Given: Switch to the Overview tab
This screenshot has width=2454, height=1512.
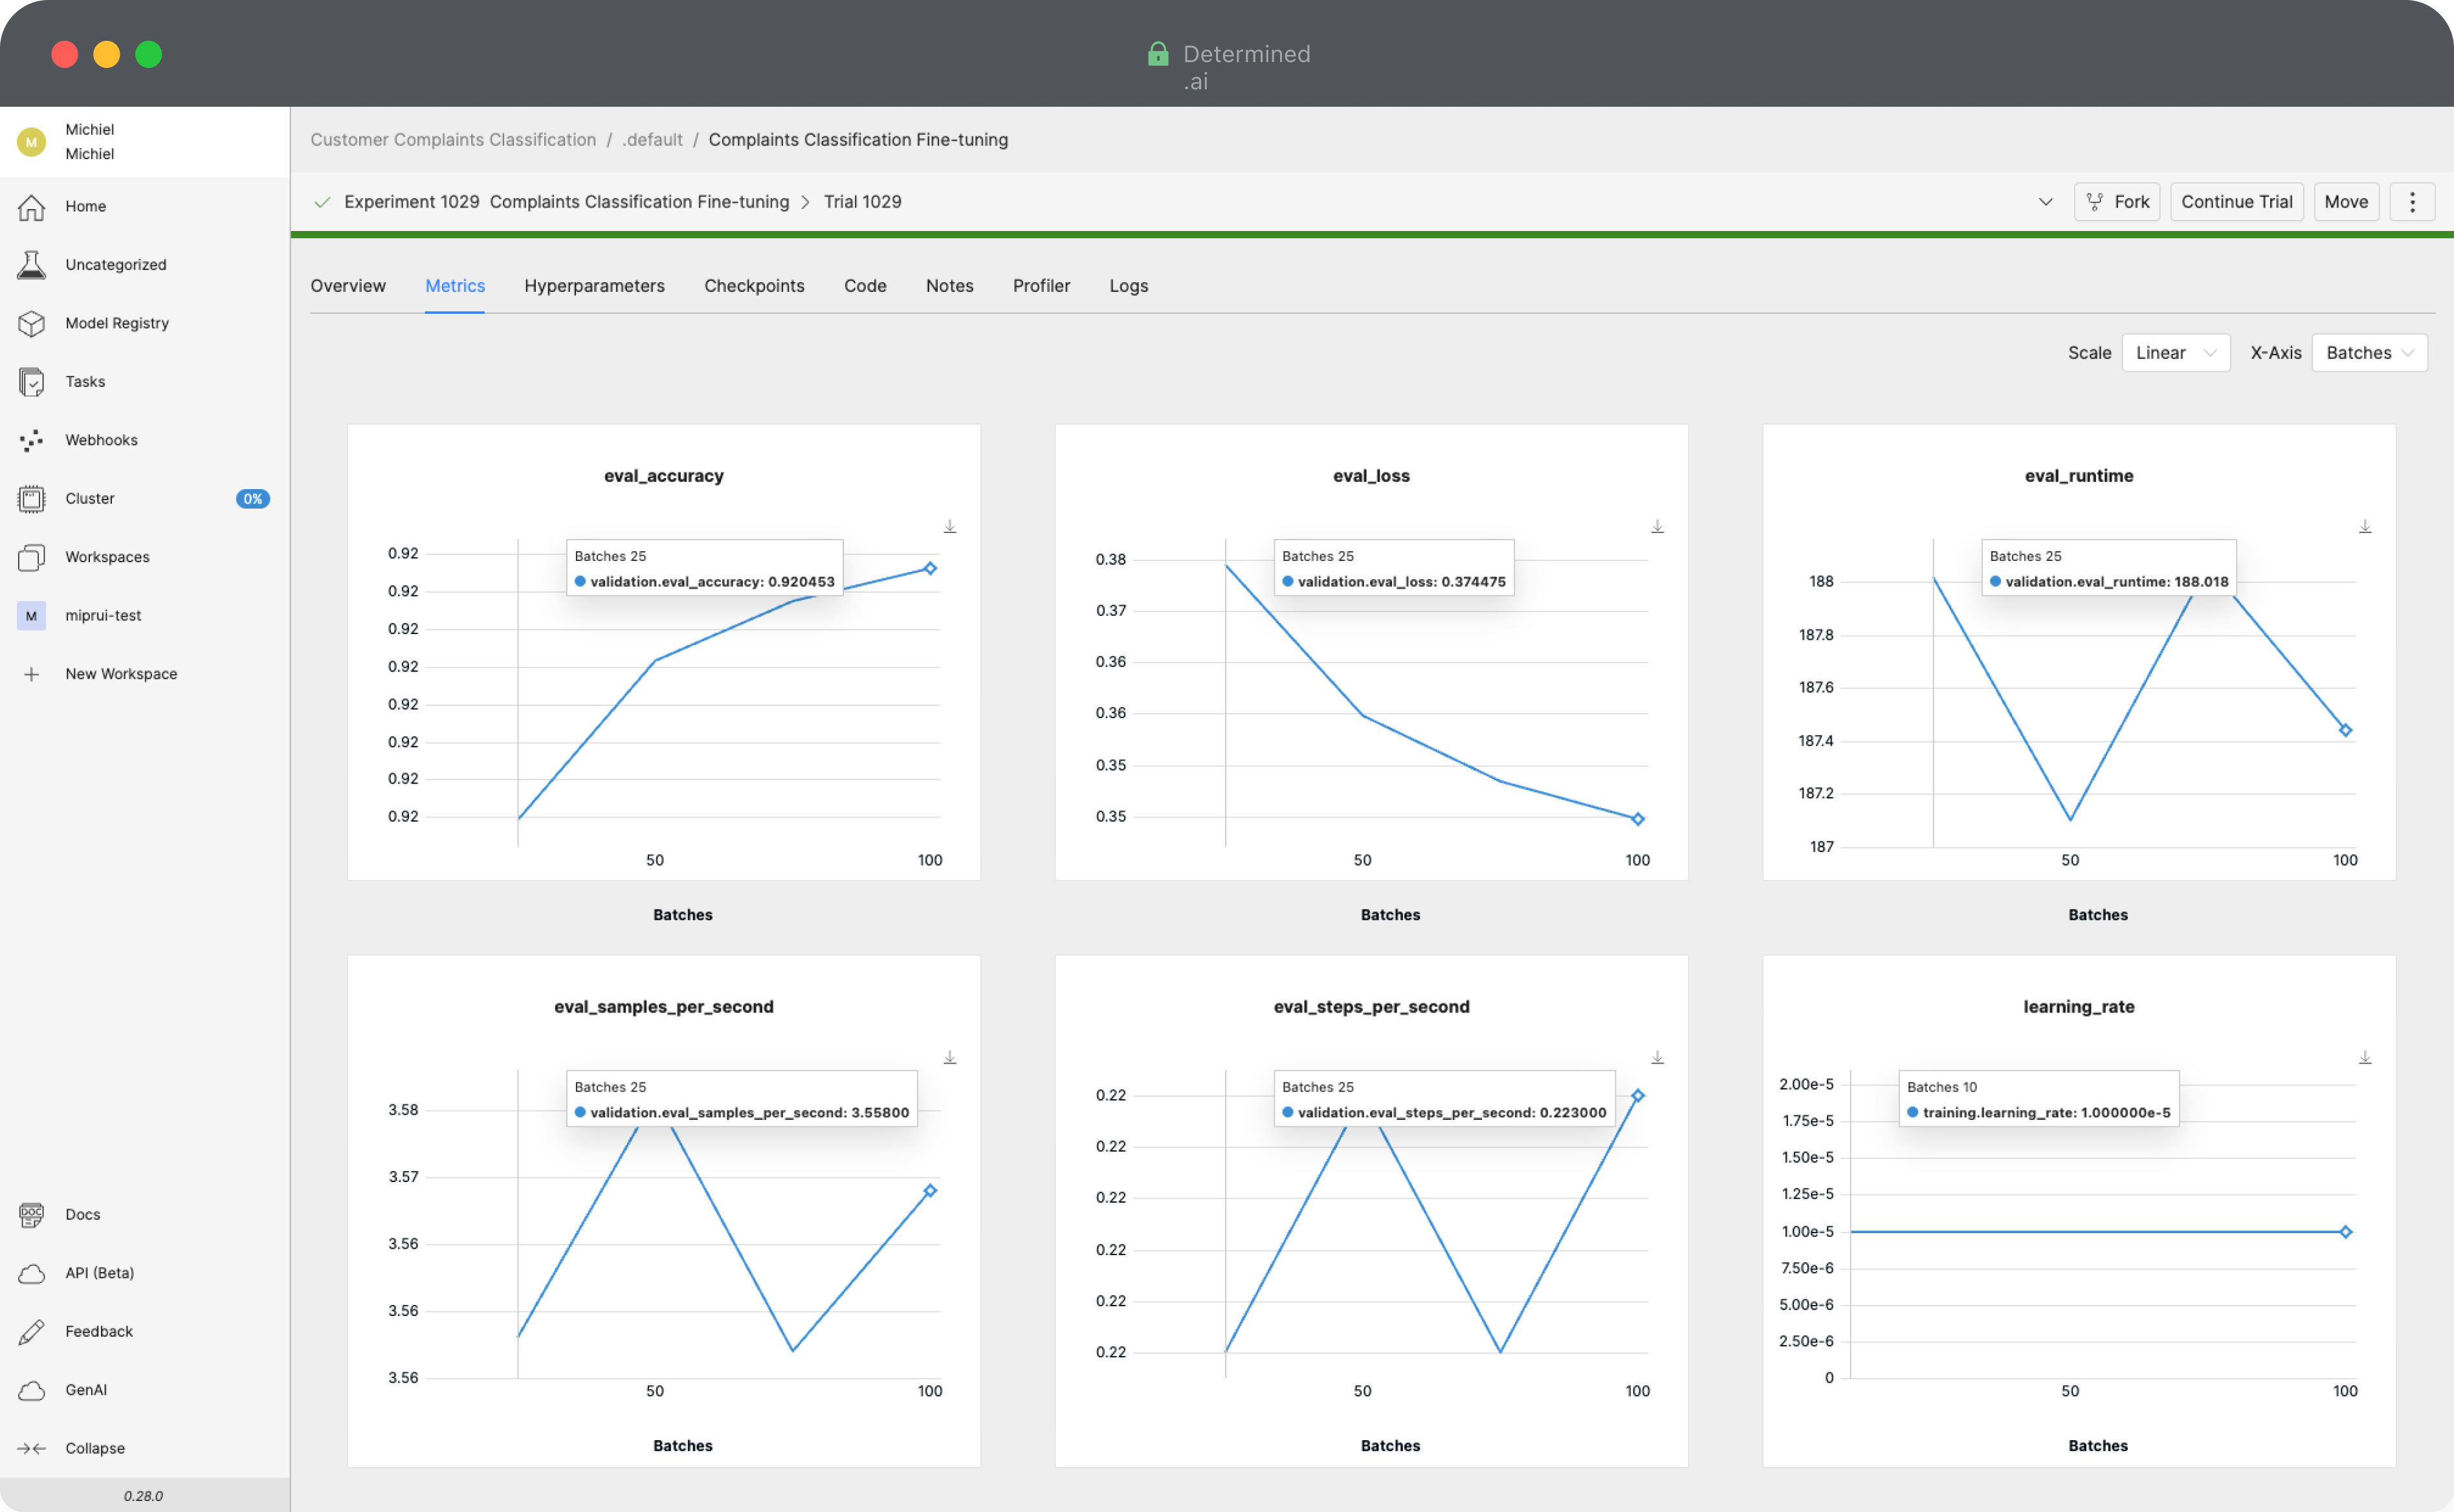Looking at the screenshot, I should click(348, 286).
